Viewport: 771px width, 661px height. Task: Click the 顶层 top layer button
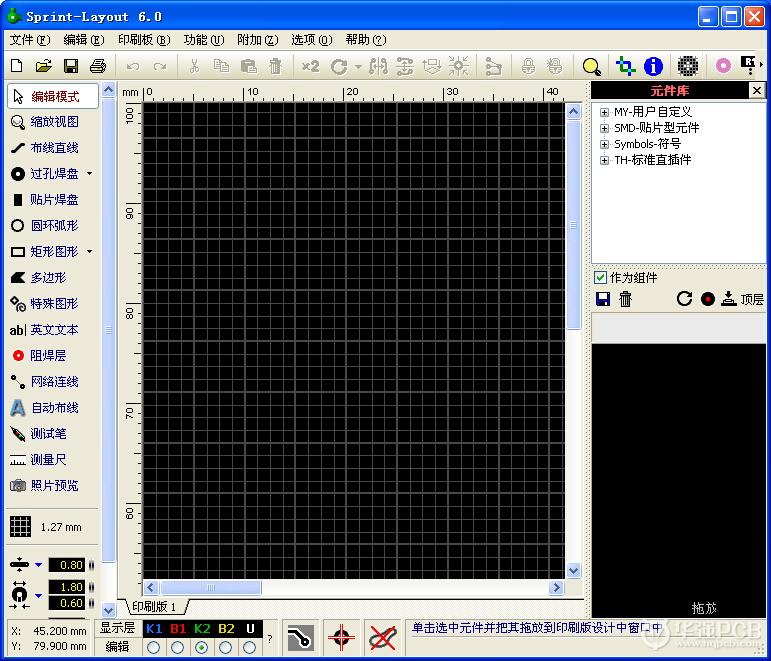743,299
